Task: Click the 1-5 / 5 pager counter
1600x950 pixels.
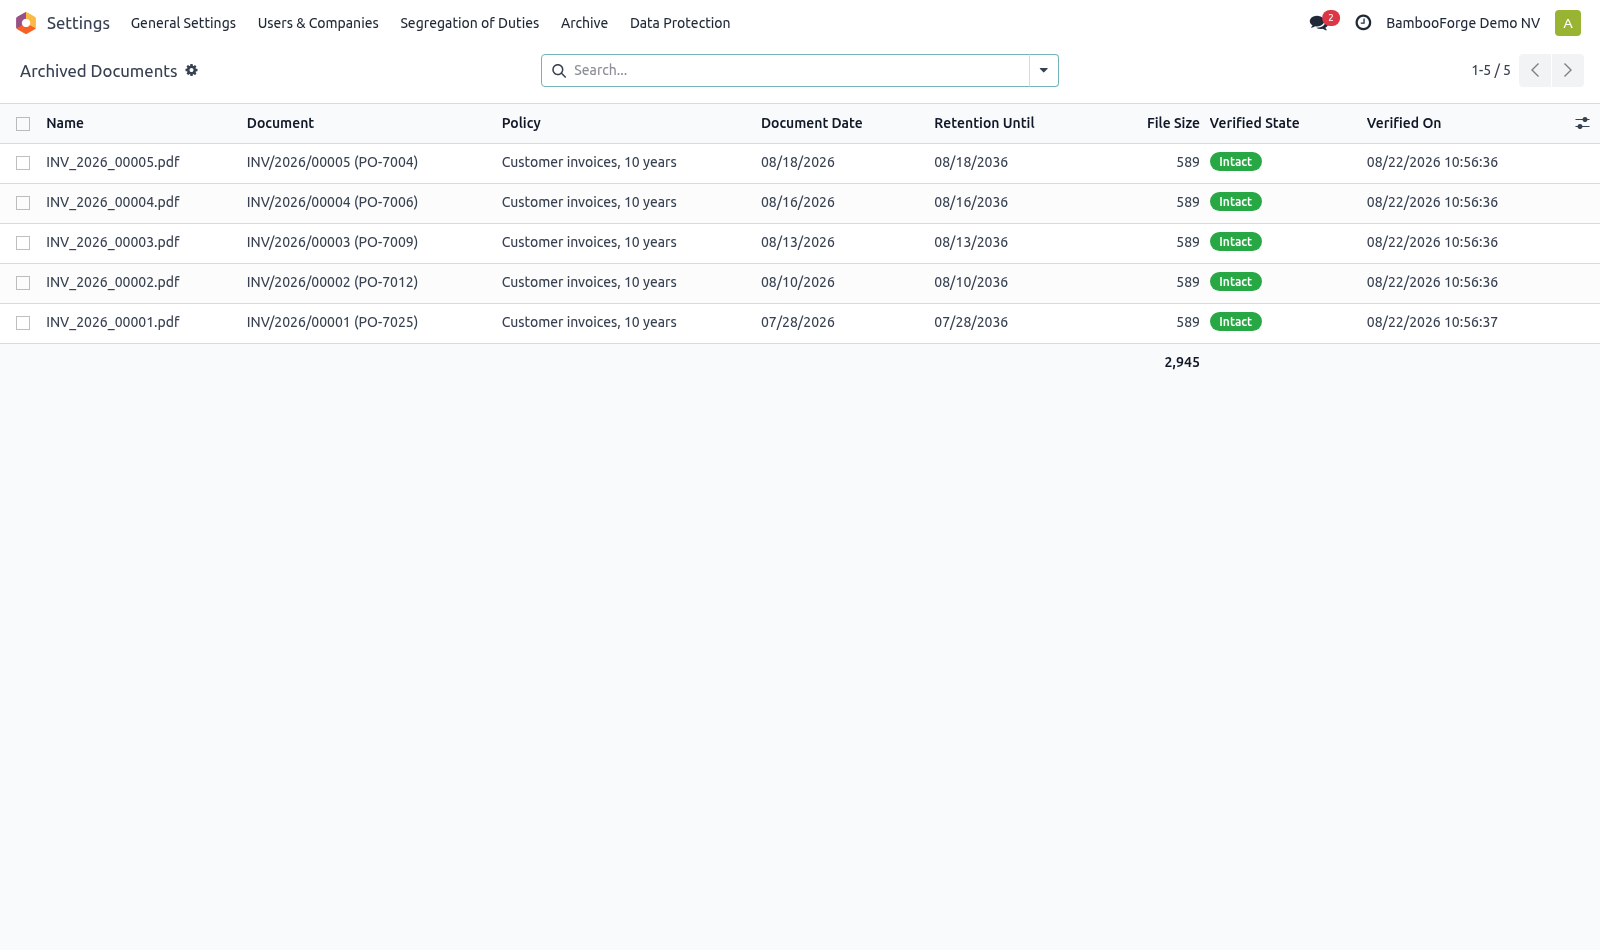Action: click(1491, 70)
